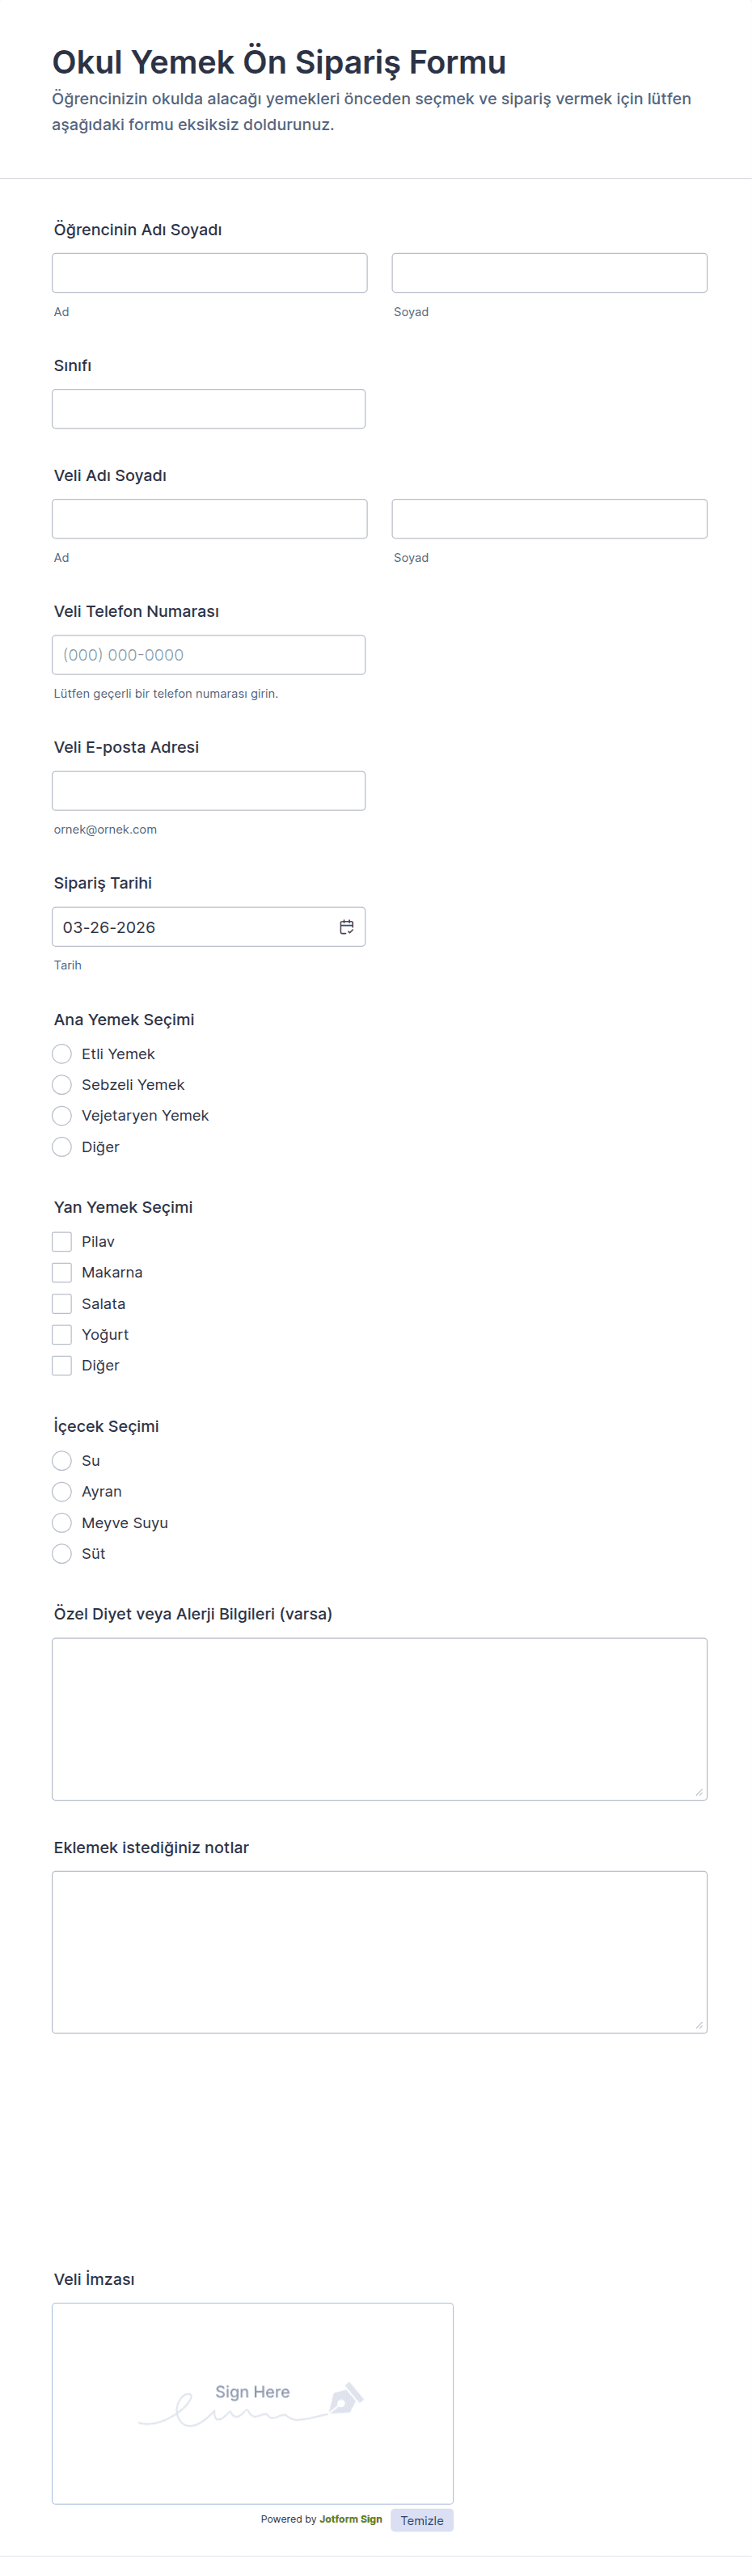
Task: Enable the Yoğurt checkbox
Action: pyautogui.click(x=62, y=1335)
